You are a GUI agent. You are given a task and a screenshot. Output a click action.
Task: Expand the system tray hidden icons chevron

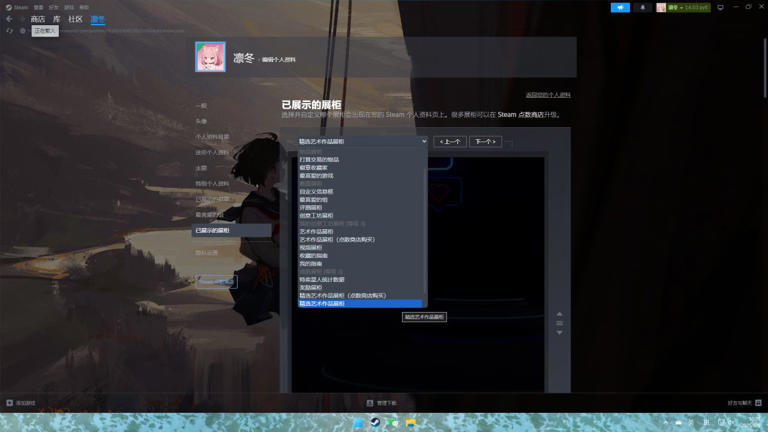[x=665, y=423]
